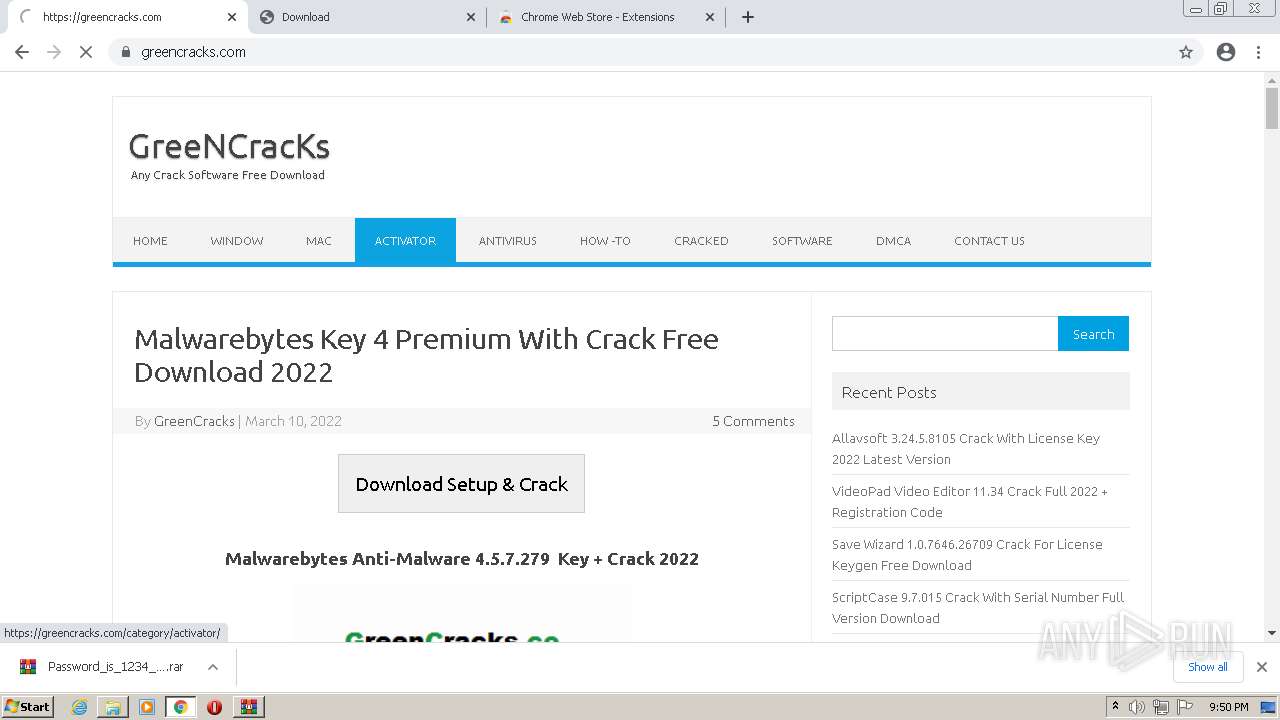Open the ACTIVATOR menu item
Viewport: 1280px width, 720px height.
click(x=405, y=241)
